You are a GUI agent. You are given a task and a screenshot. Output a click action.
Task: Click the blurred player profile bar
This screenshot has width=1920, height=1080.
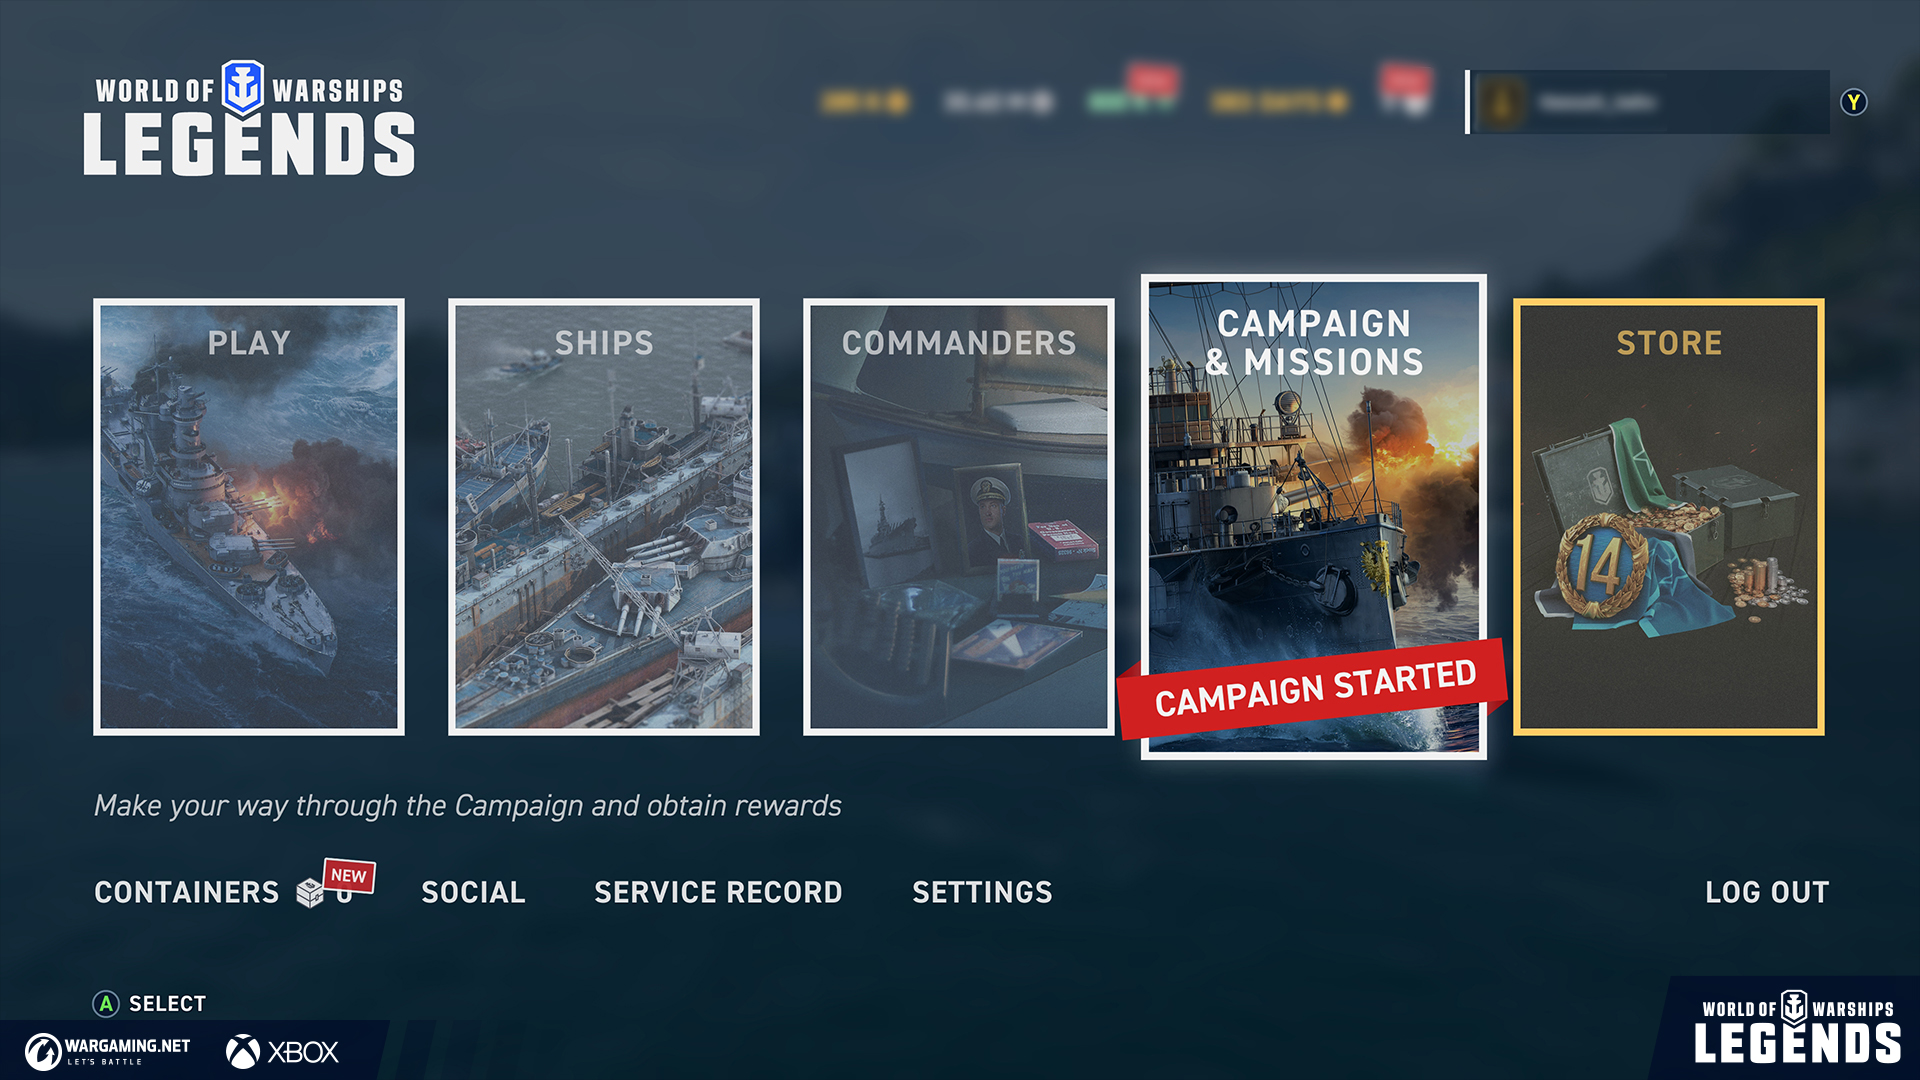coord(1648,102)
